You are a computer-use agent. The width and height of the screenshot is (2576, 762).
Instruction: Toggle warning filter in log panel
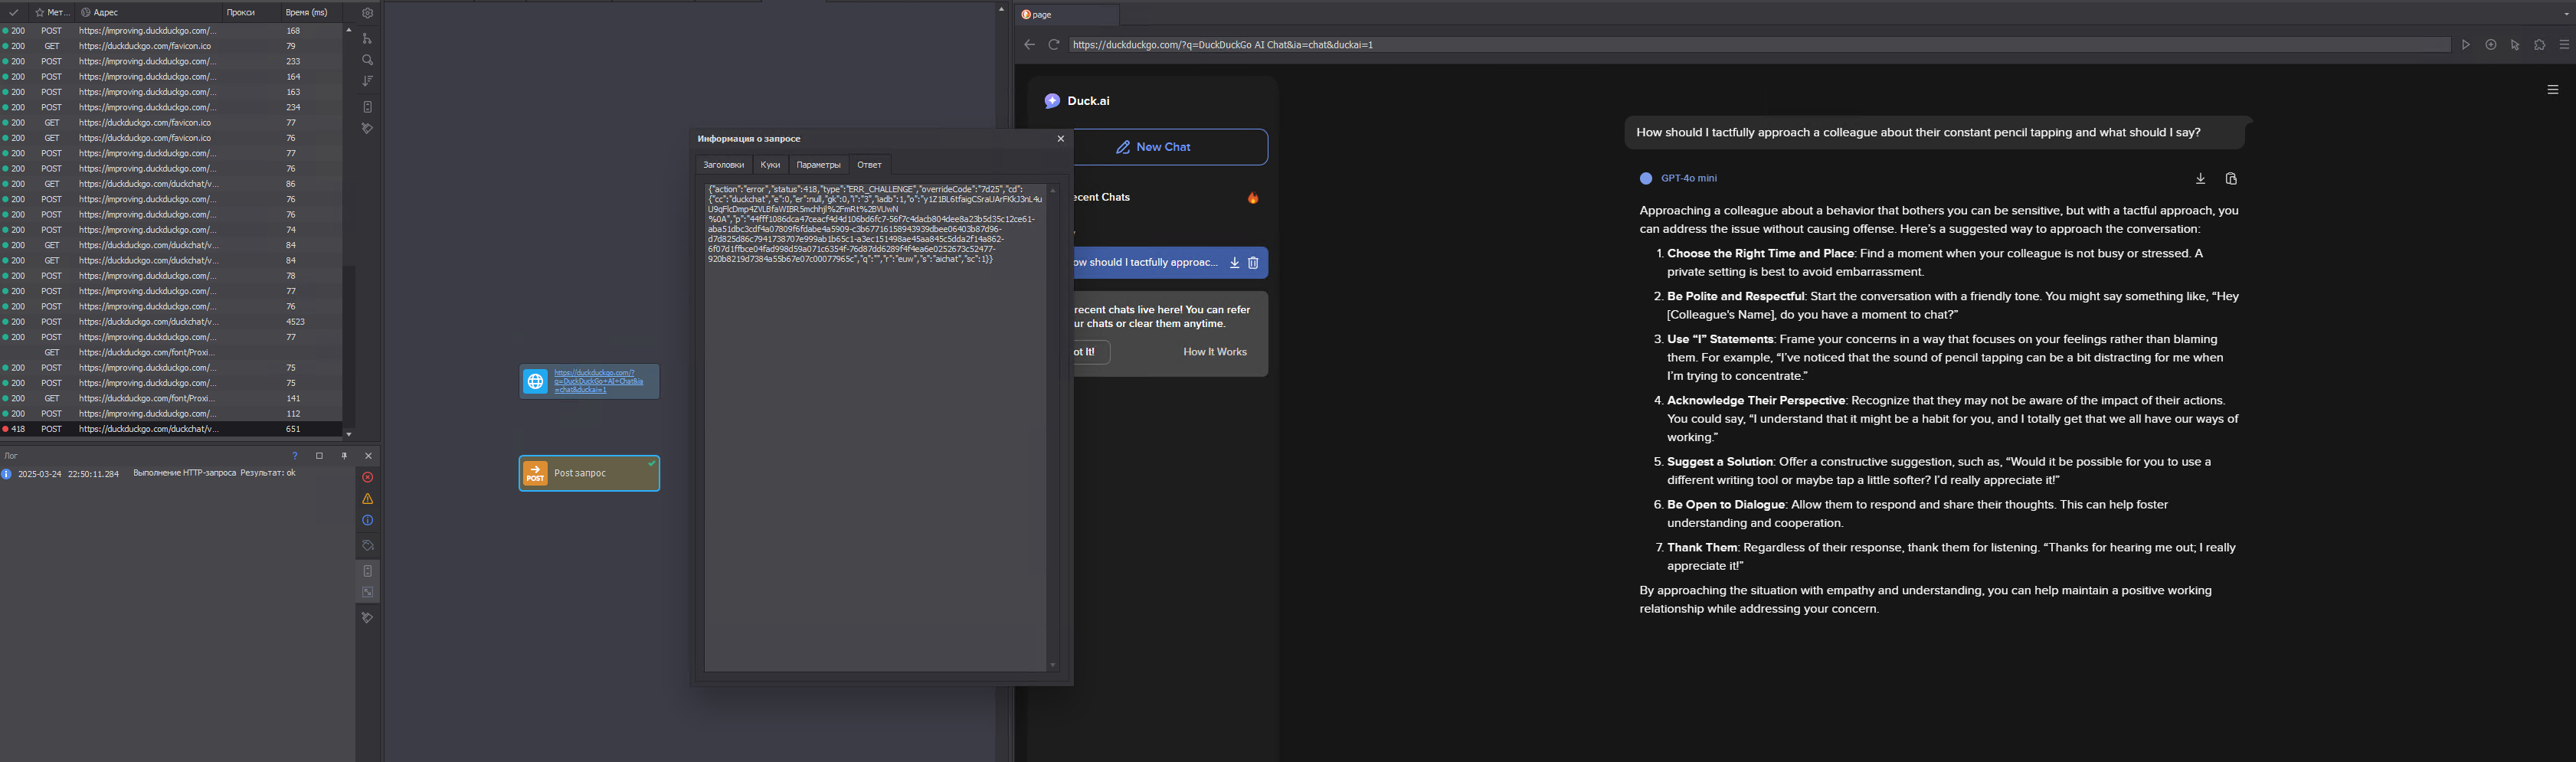(x=367, y=499)
